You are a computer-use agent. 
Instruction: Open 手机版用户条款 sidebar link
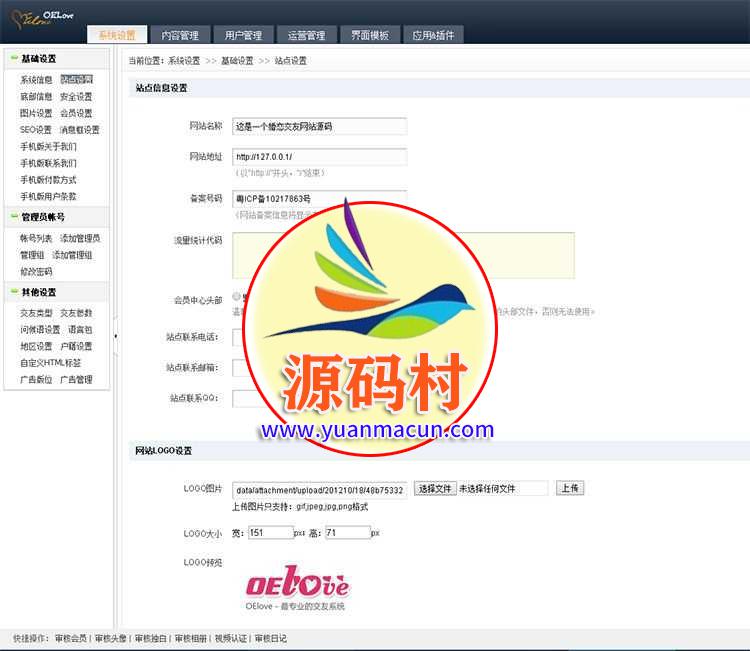click(48, 196)
